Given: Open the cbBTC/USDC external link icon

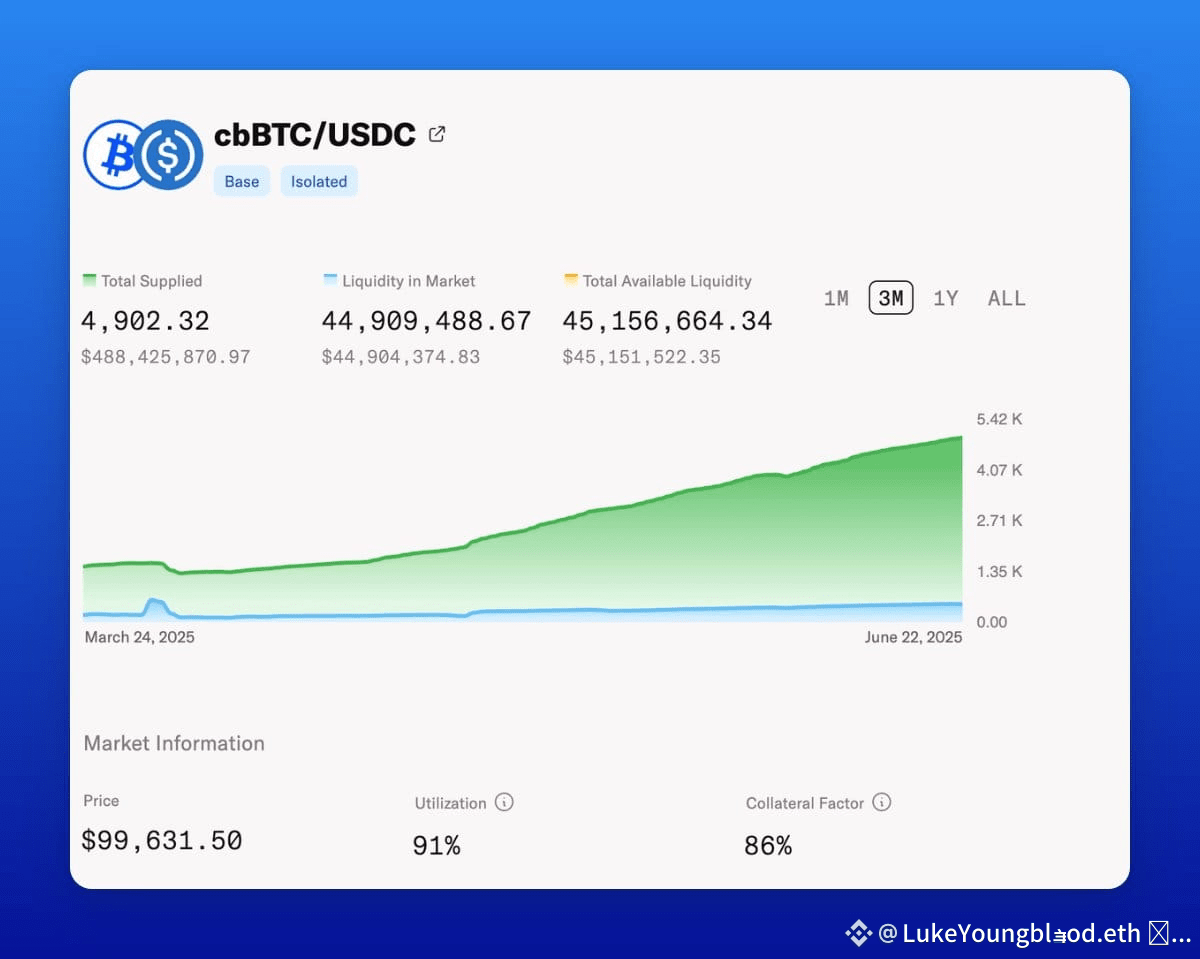Looking at the screenshot, I should point(437,134).
